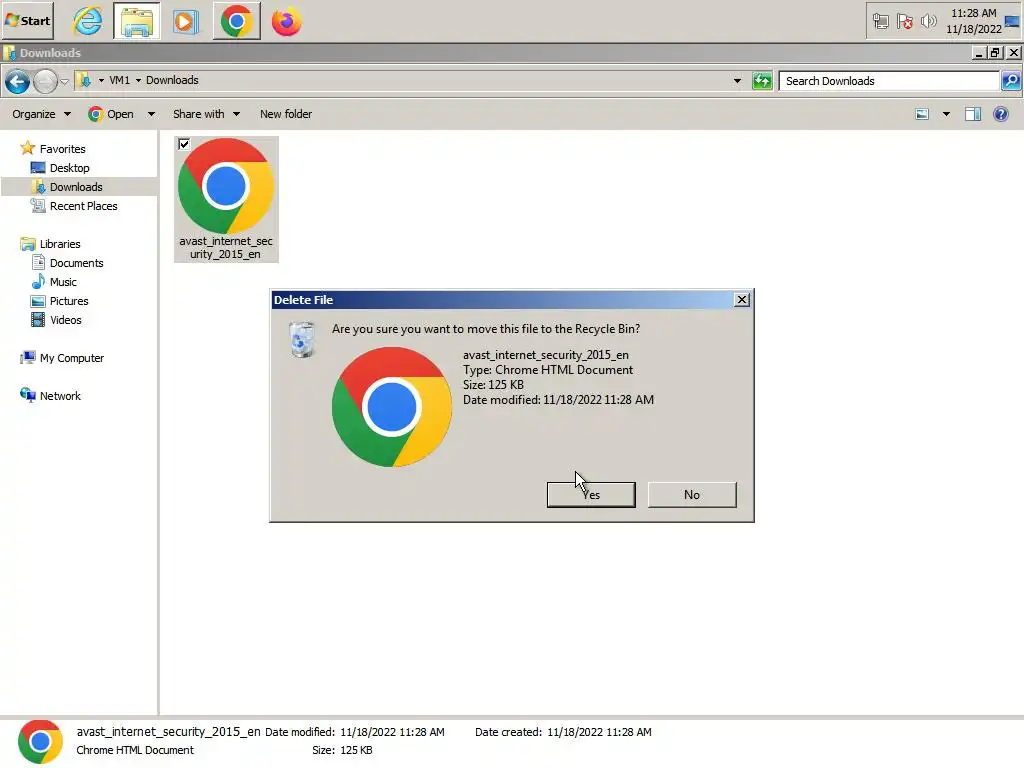Click the folder icon in address bar

84,80
